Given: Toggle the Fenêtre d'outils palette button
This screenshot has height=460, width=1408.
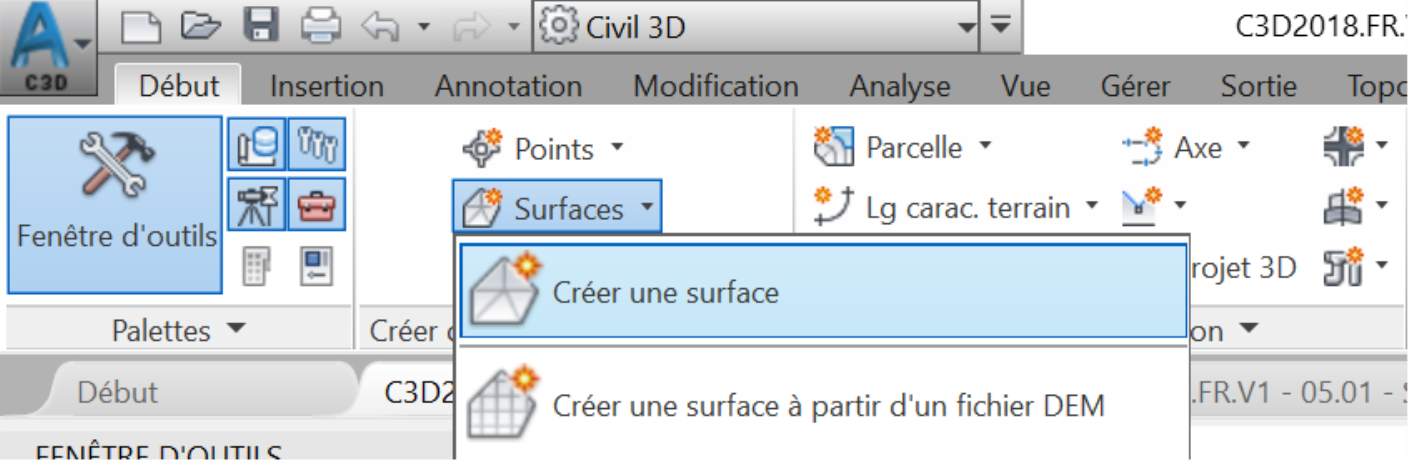Looking at the screenshot, I should click(x=115, y=204).
